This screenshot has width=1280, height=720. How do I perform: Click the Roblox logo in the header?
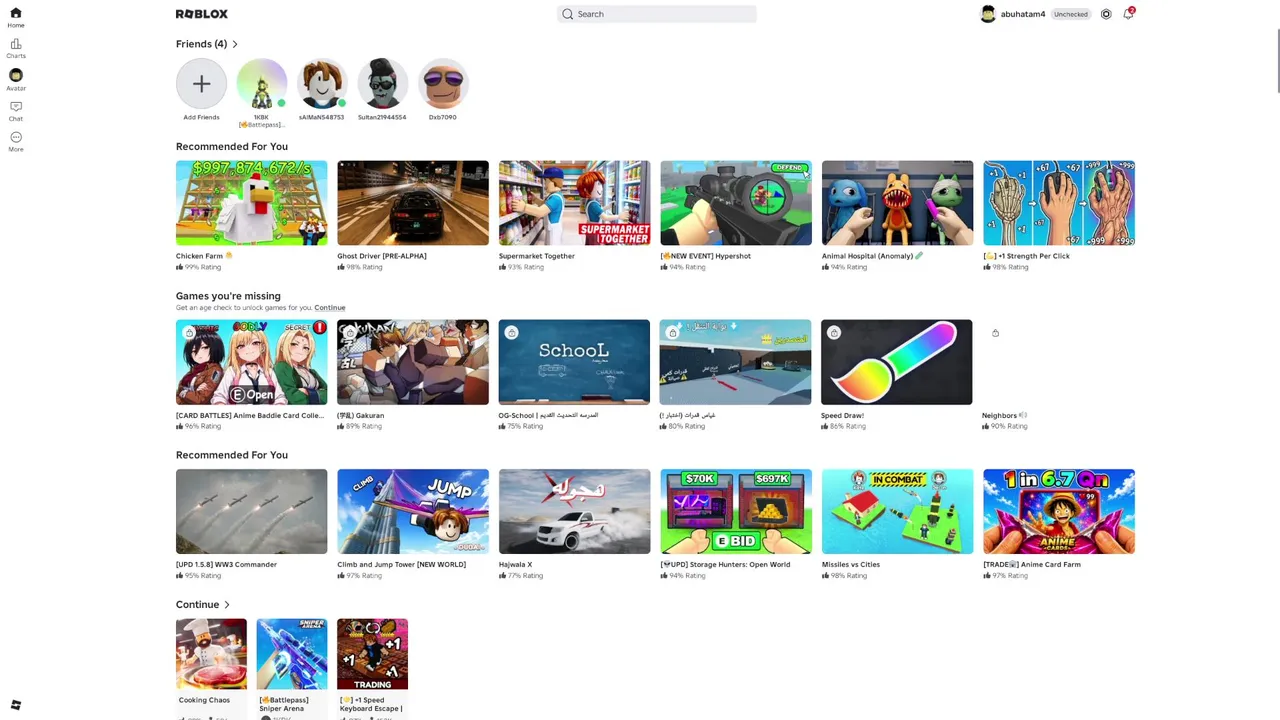[202, 14]
